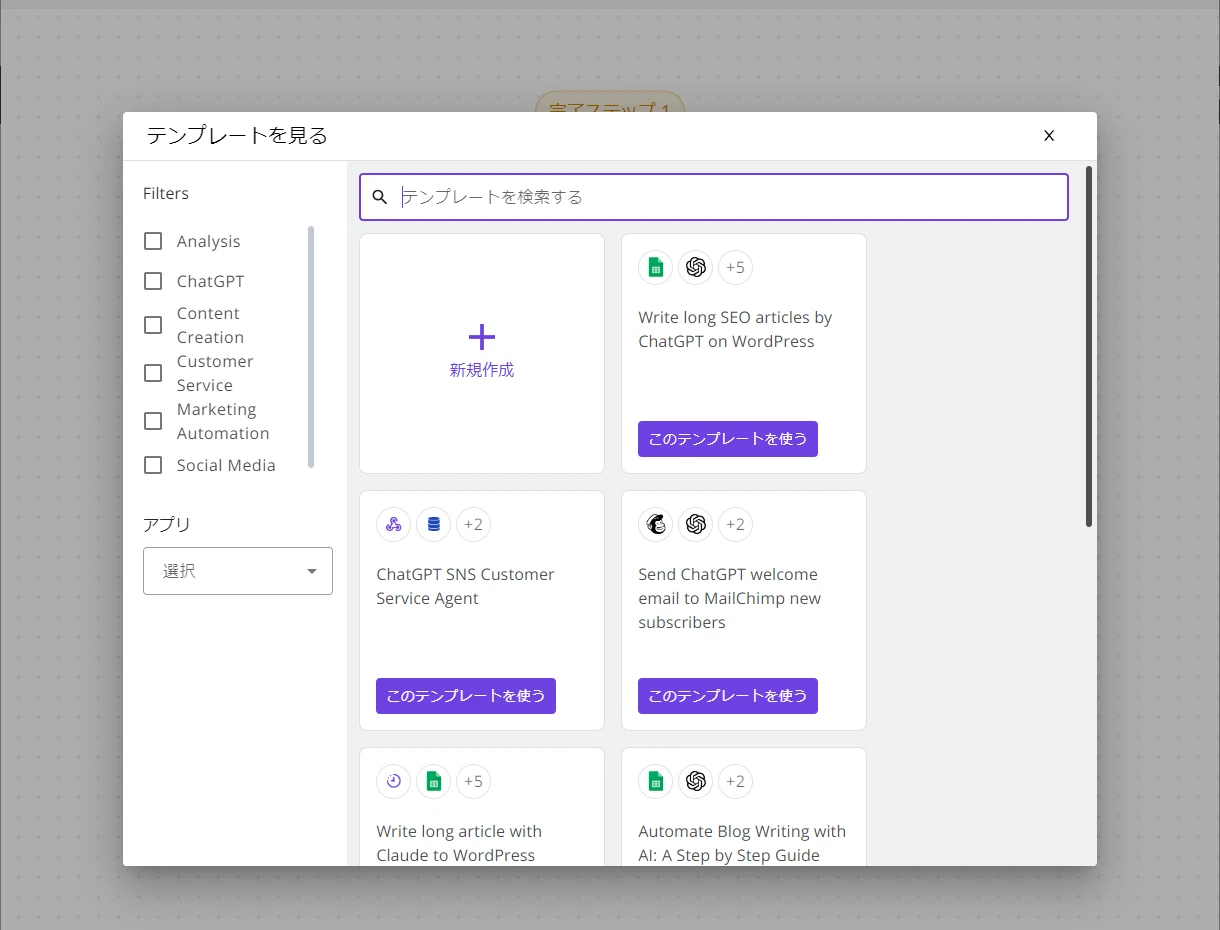Click the 'Filters' heading text
Screen dimensions: 1220x930
(166, 193)
